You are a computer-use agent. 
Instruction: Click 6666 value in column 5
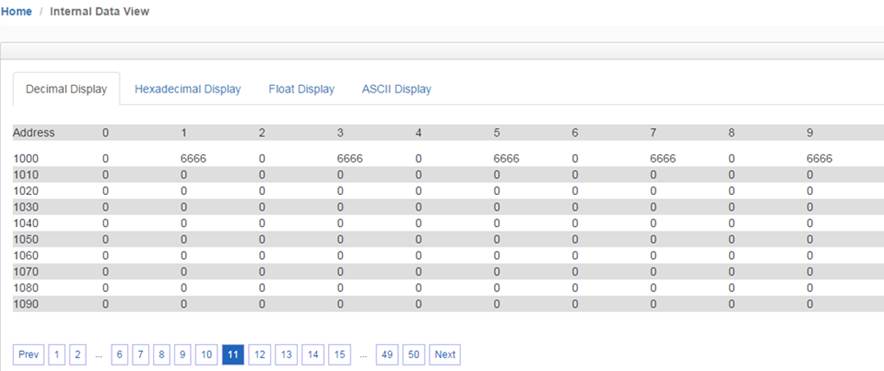(506, 159)
